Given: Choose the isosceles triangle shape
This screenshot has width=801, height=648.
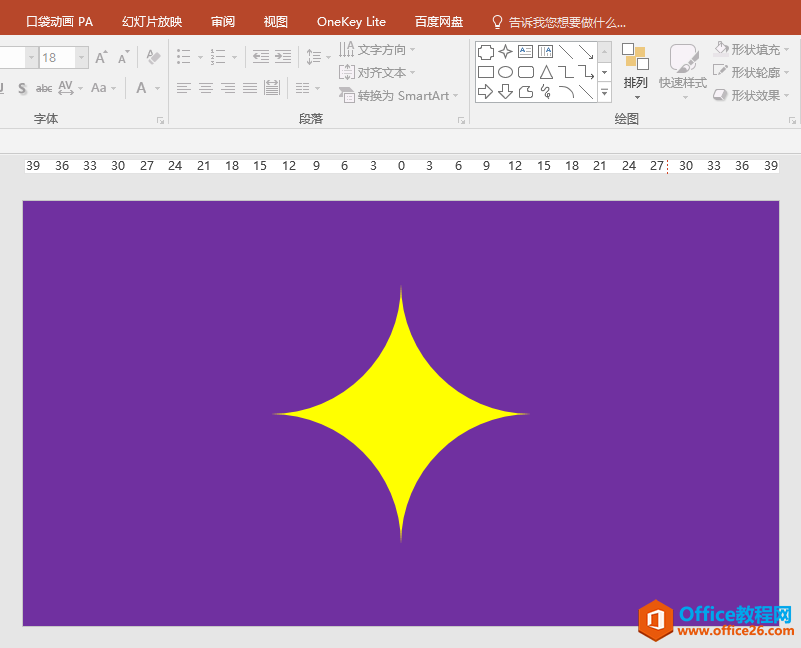Looking at the screenshot, I should [546, 72].
